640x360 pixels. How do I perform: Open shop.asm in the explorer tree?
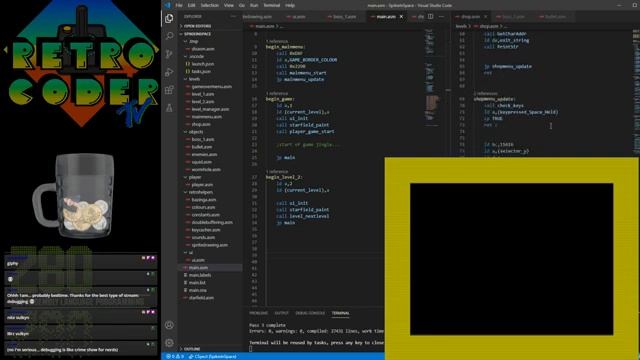pos(201,124)
